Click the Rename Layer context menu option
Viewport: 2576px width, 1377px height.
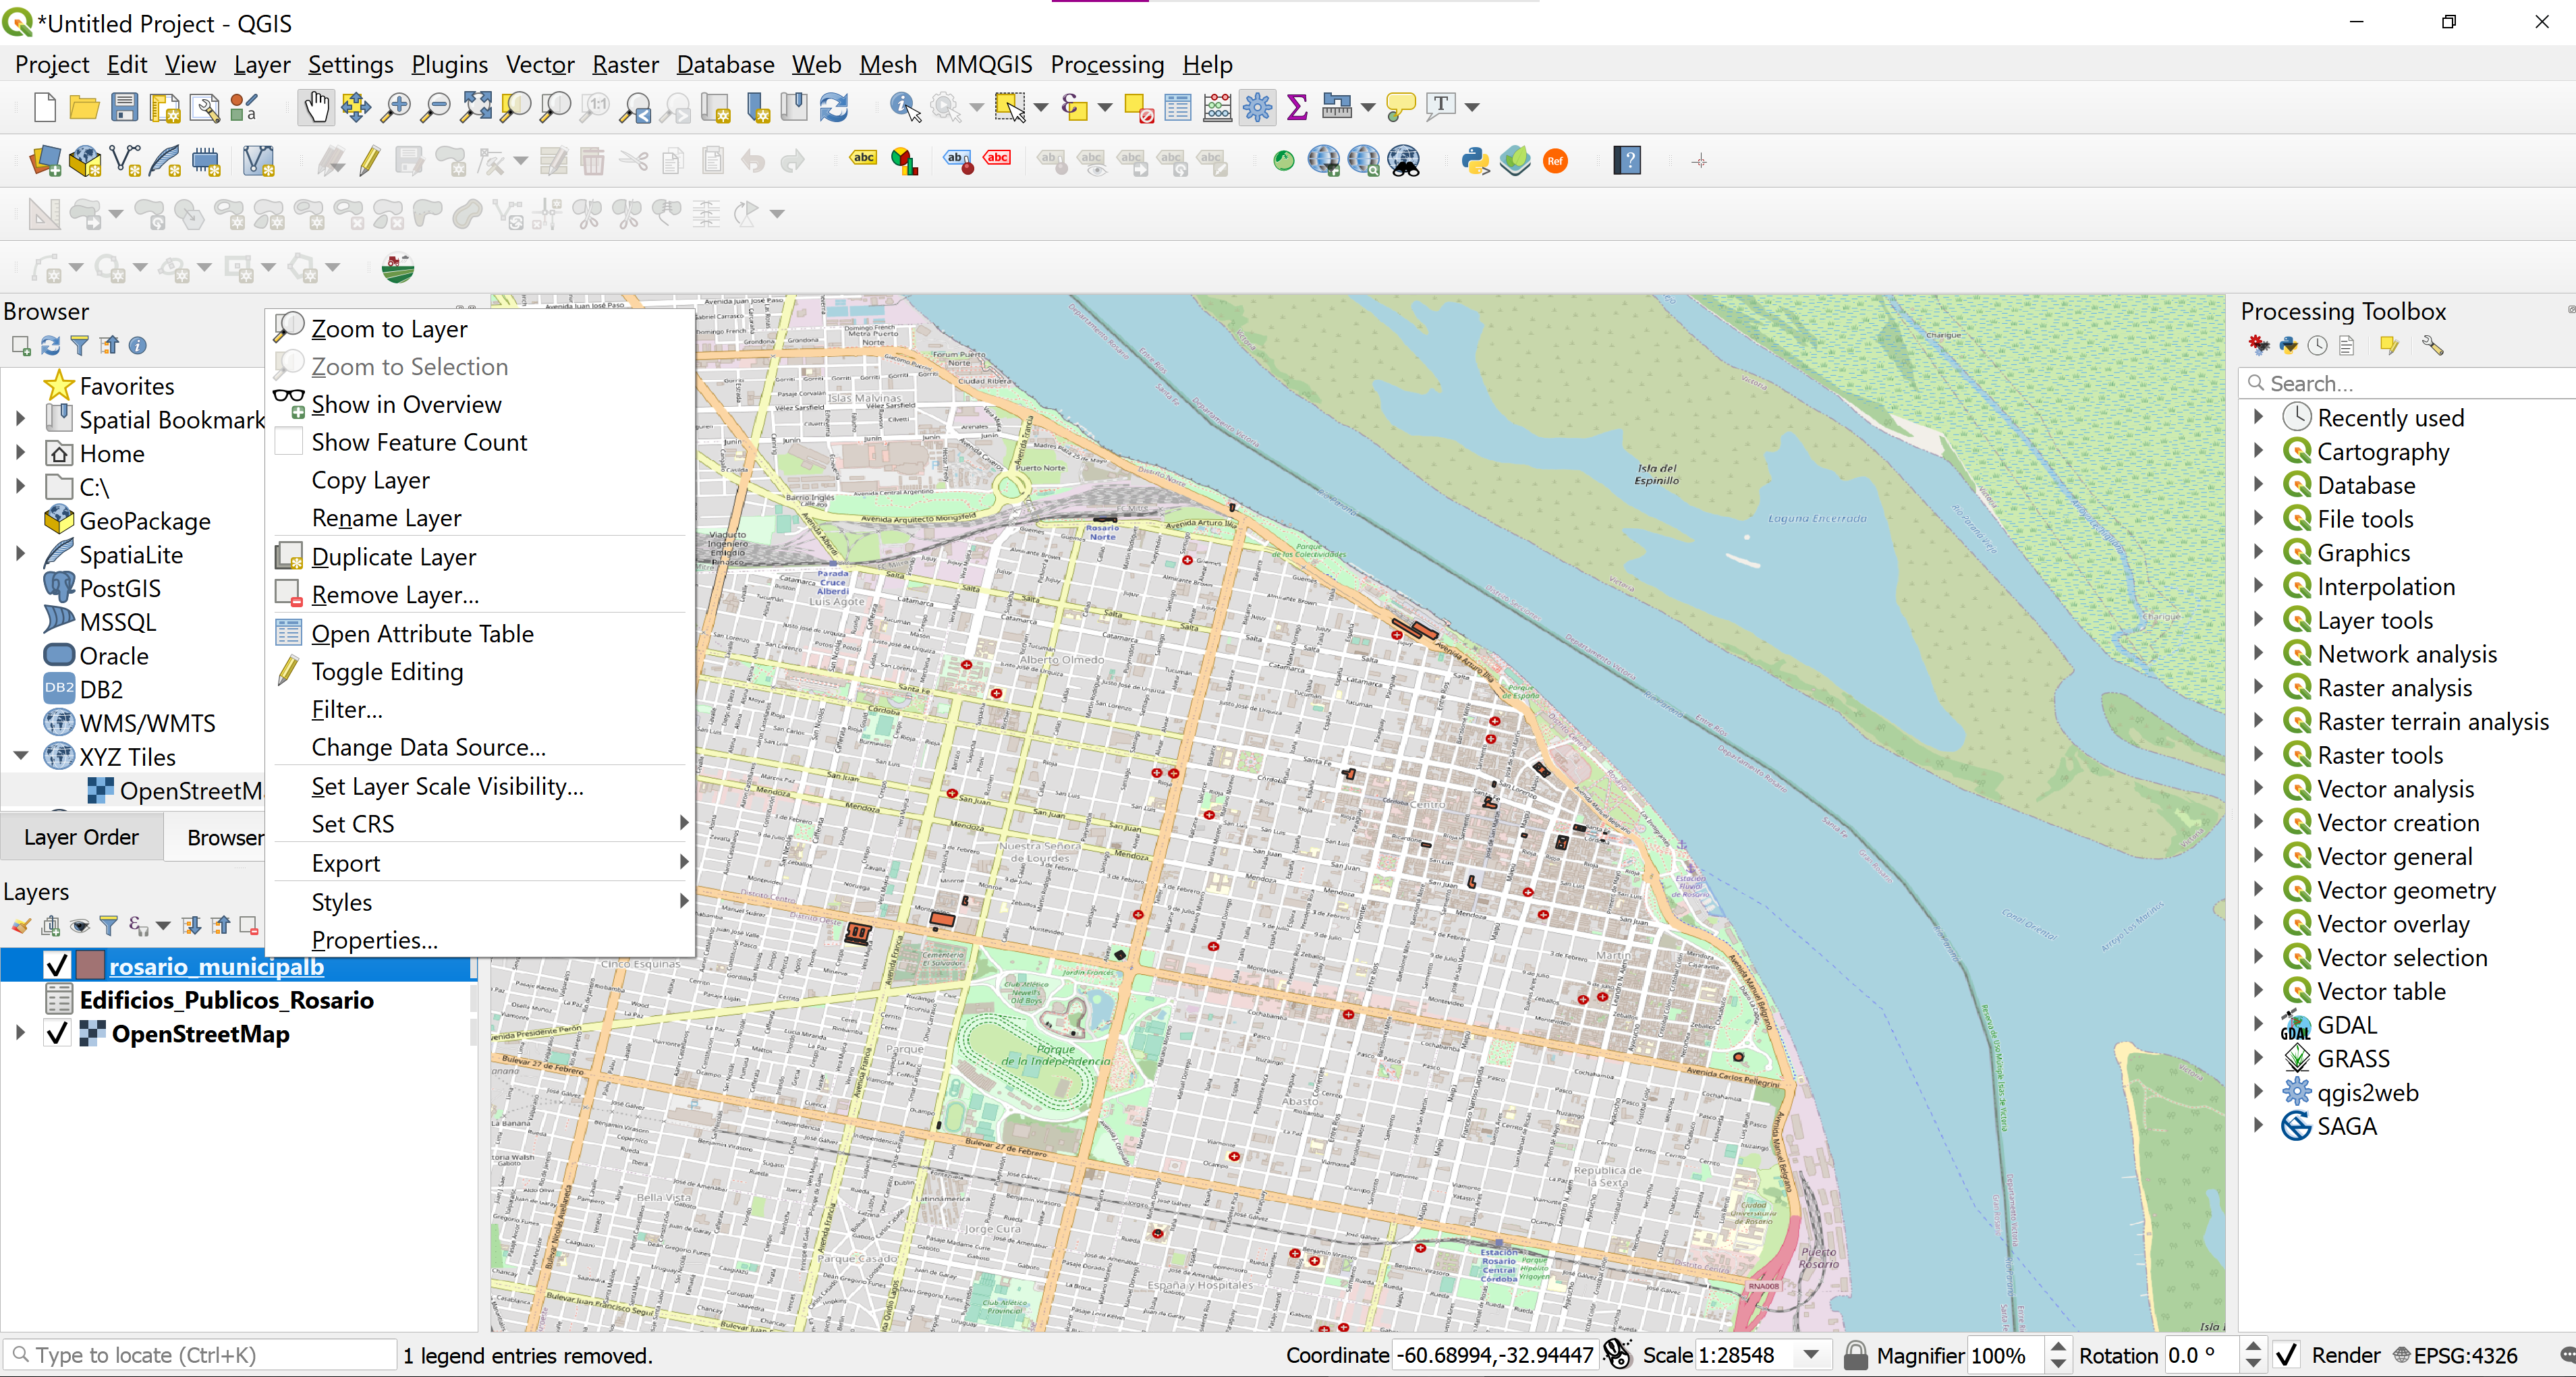click(387, 518)
